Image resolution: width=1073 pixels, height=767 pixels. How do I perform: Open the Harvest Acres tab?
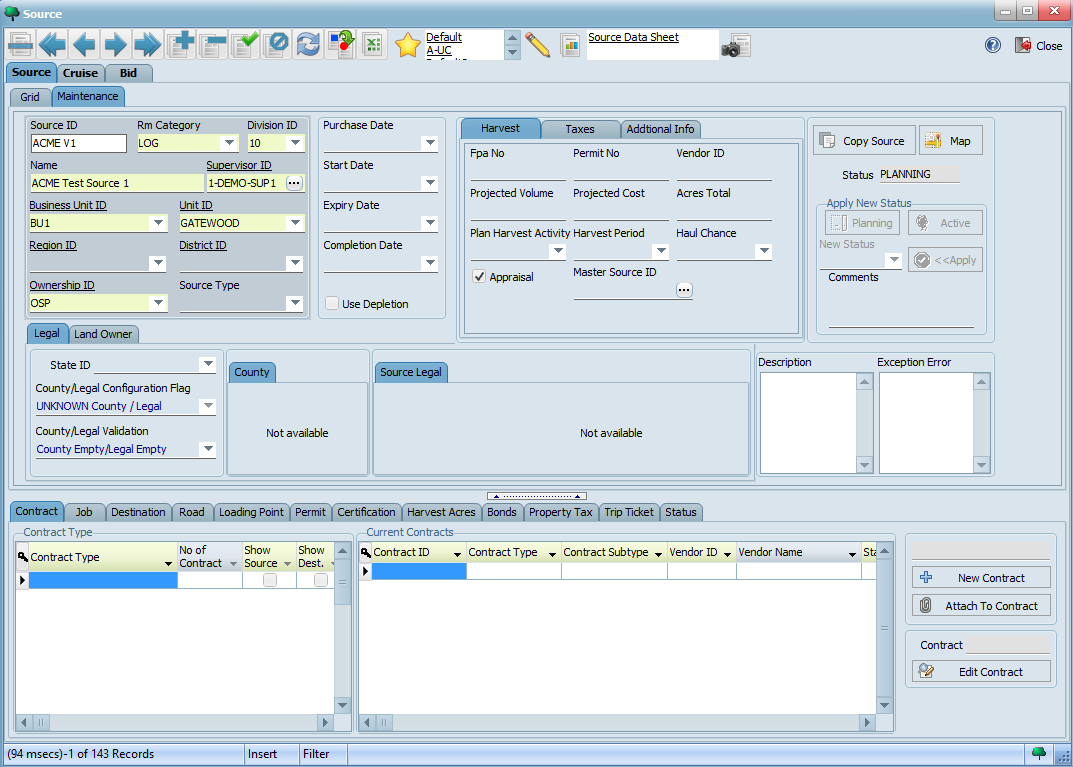pyautogui.click(x=441, y=512)
